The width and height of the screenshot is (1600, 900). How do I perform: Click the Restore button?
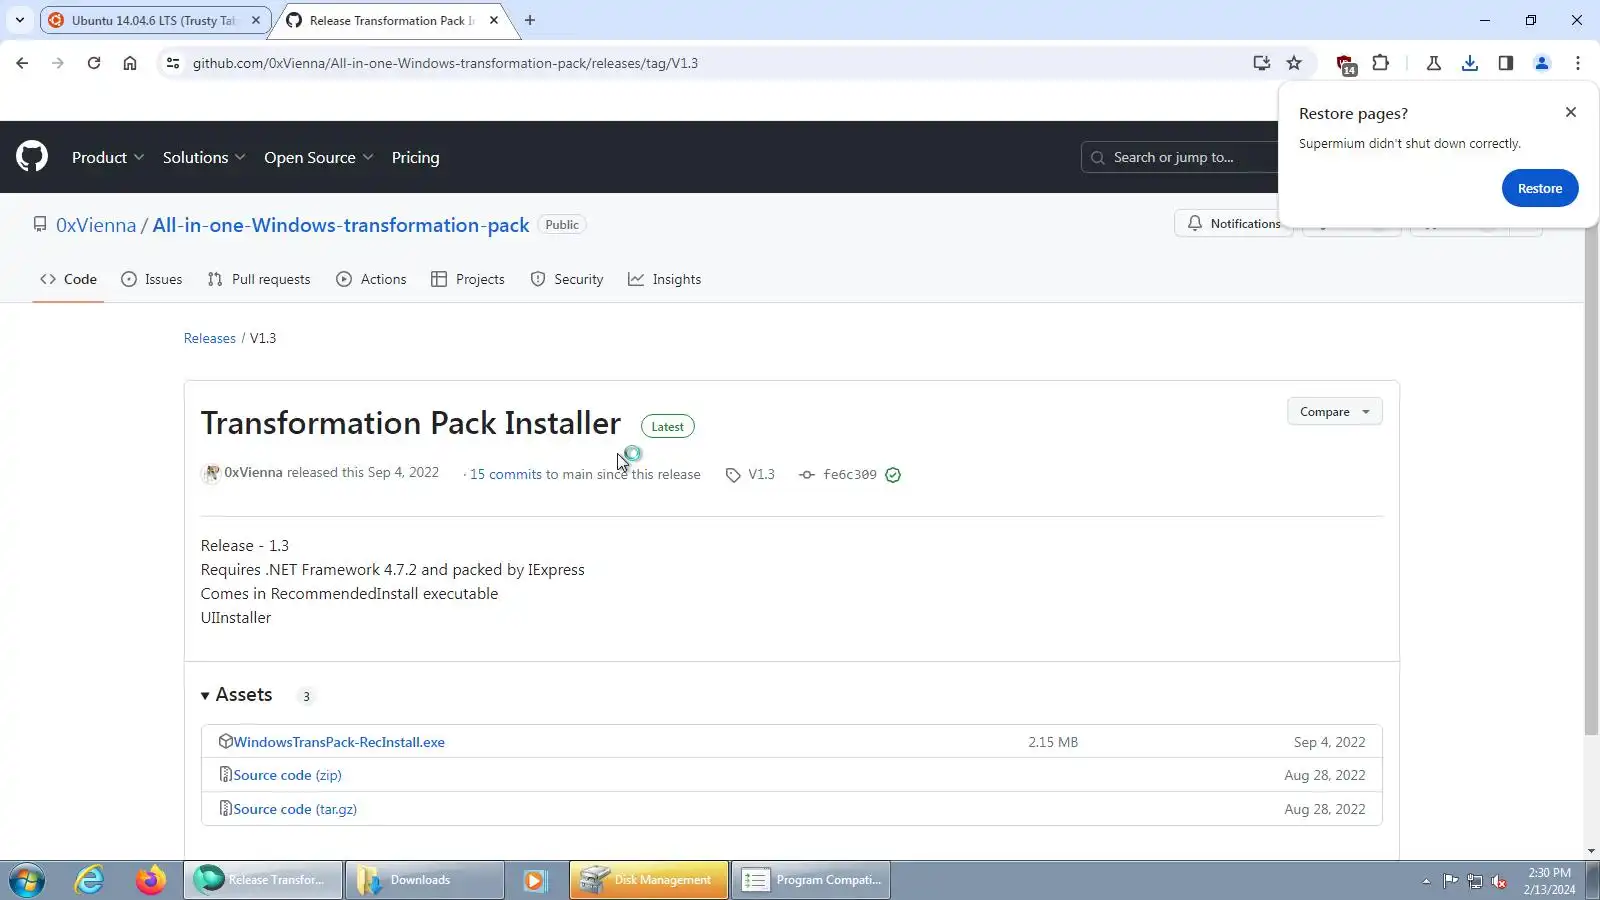[1540, 188]
